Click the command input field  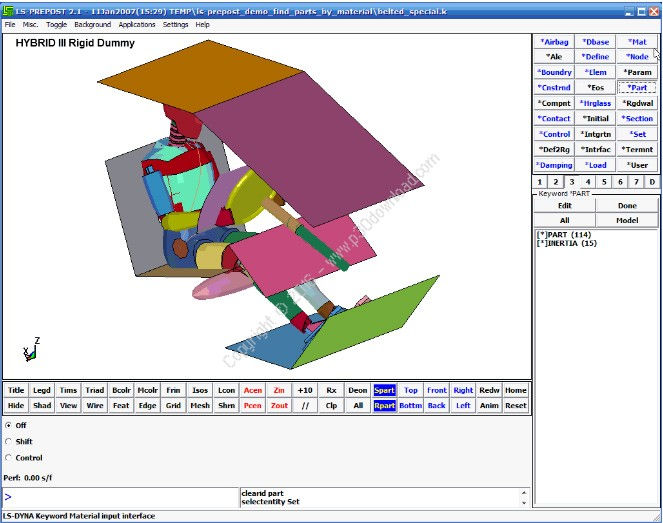click(x=121, y=497)
